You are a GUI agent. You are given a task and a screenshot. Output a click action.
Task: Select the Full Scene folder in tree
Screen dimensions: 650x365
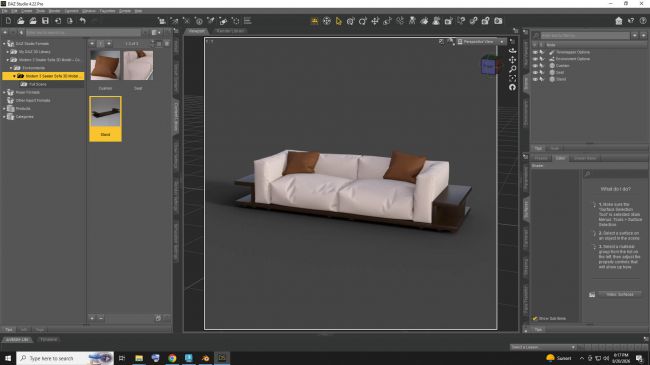38,84
